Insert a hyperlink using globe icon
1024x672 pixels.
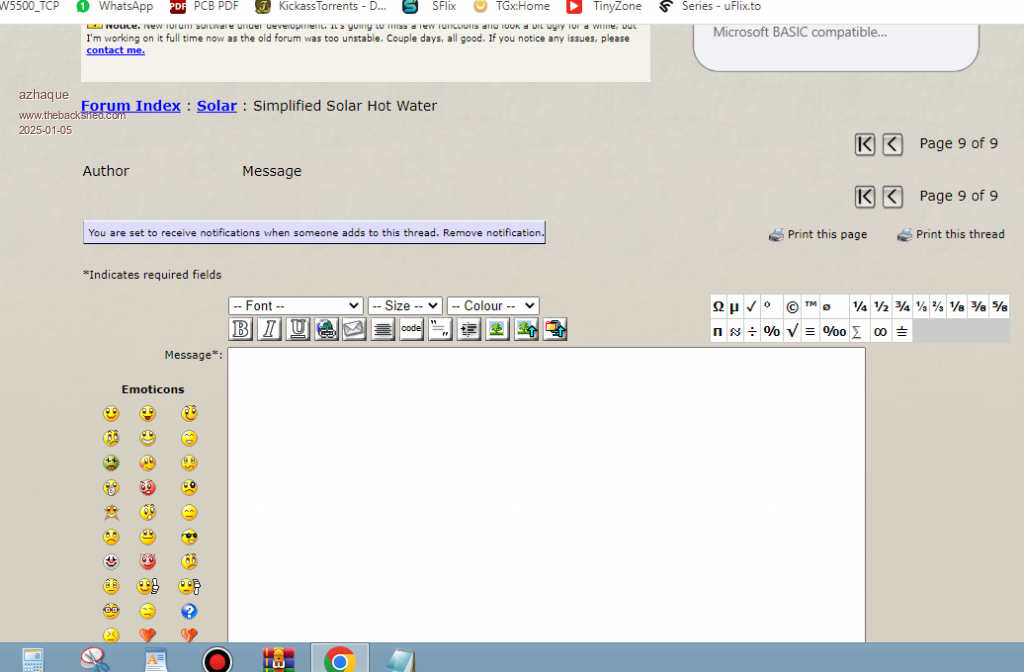coord(326,329)
